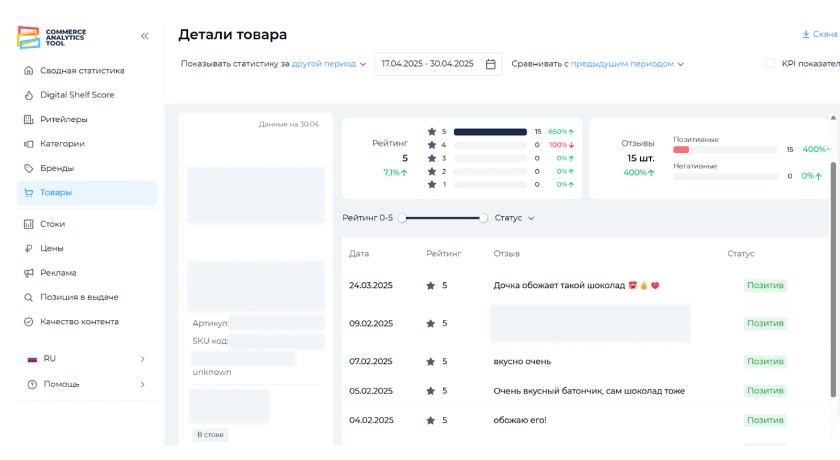Go to Бренды section
840x460 pixels.
point(87,168)
